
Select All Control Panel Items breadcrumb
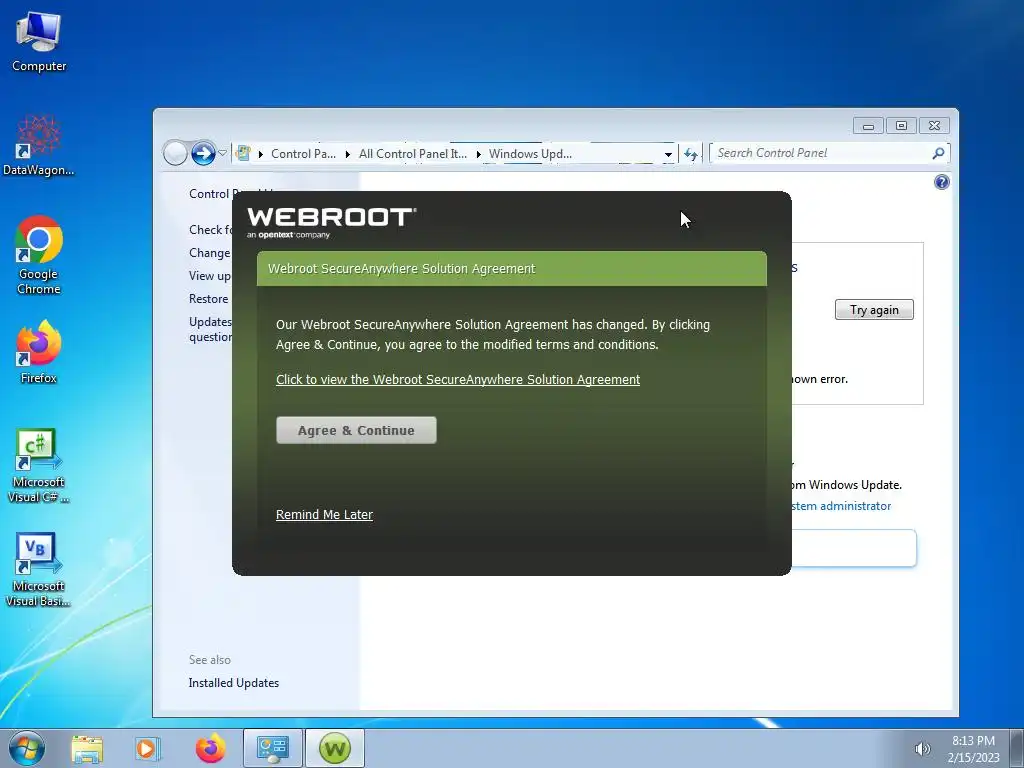point(413,153)
